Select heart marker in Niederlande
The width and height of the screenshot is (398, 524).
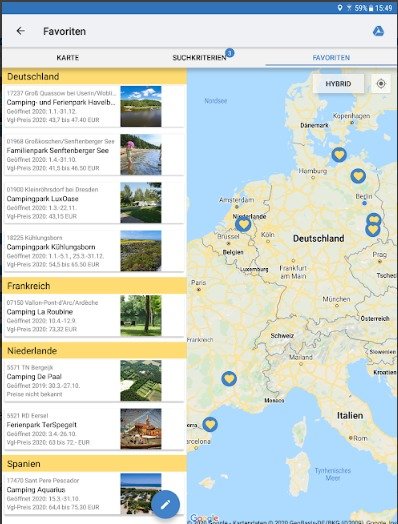tap(243, 224)
